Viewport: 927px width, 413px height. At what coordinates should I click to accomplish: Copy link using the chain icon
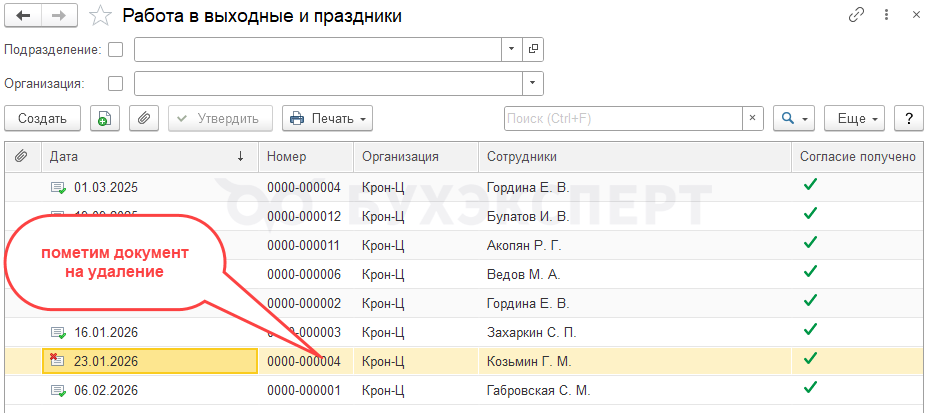pyautogui.click(x=856, y=15)
